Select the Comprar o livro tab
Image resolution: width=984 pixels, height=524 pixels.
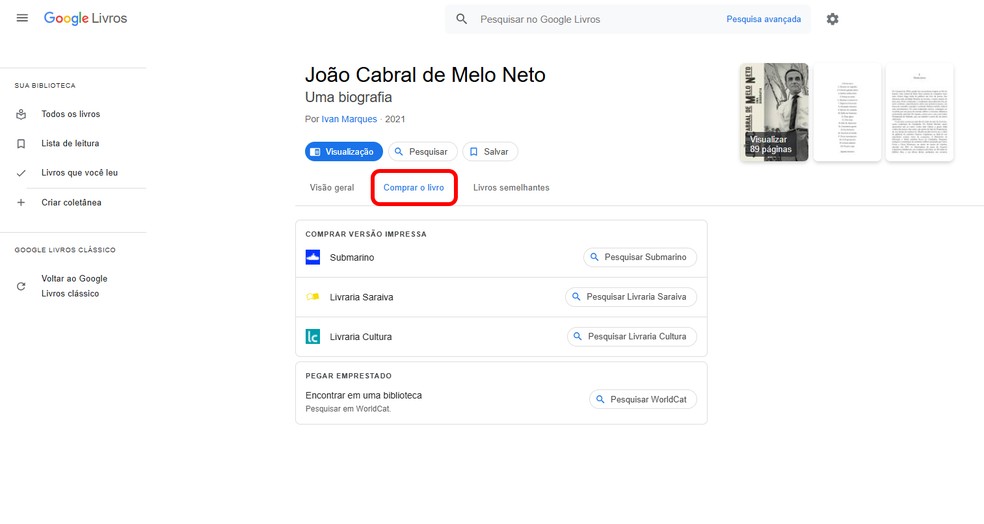(x=414, y=188)
